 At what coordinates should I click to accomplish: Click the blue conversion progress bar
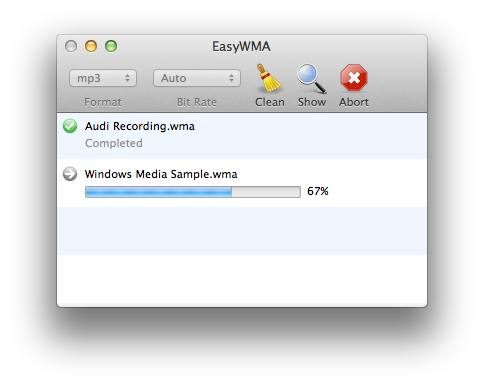(x=193, y=192)
